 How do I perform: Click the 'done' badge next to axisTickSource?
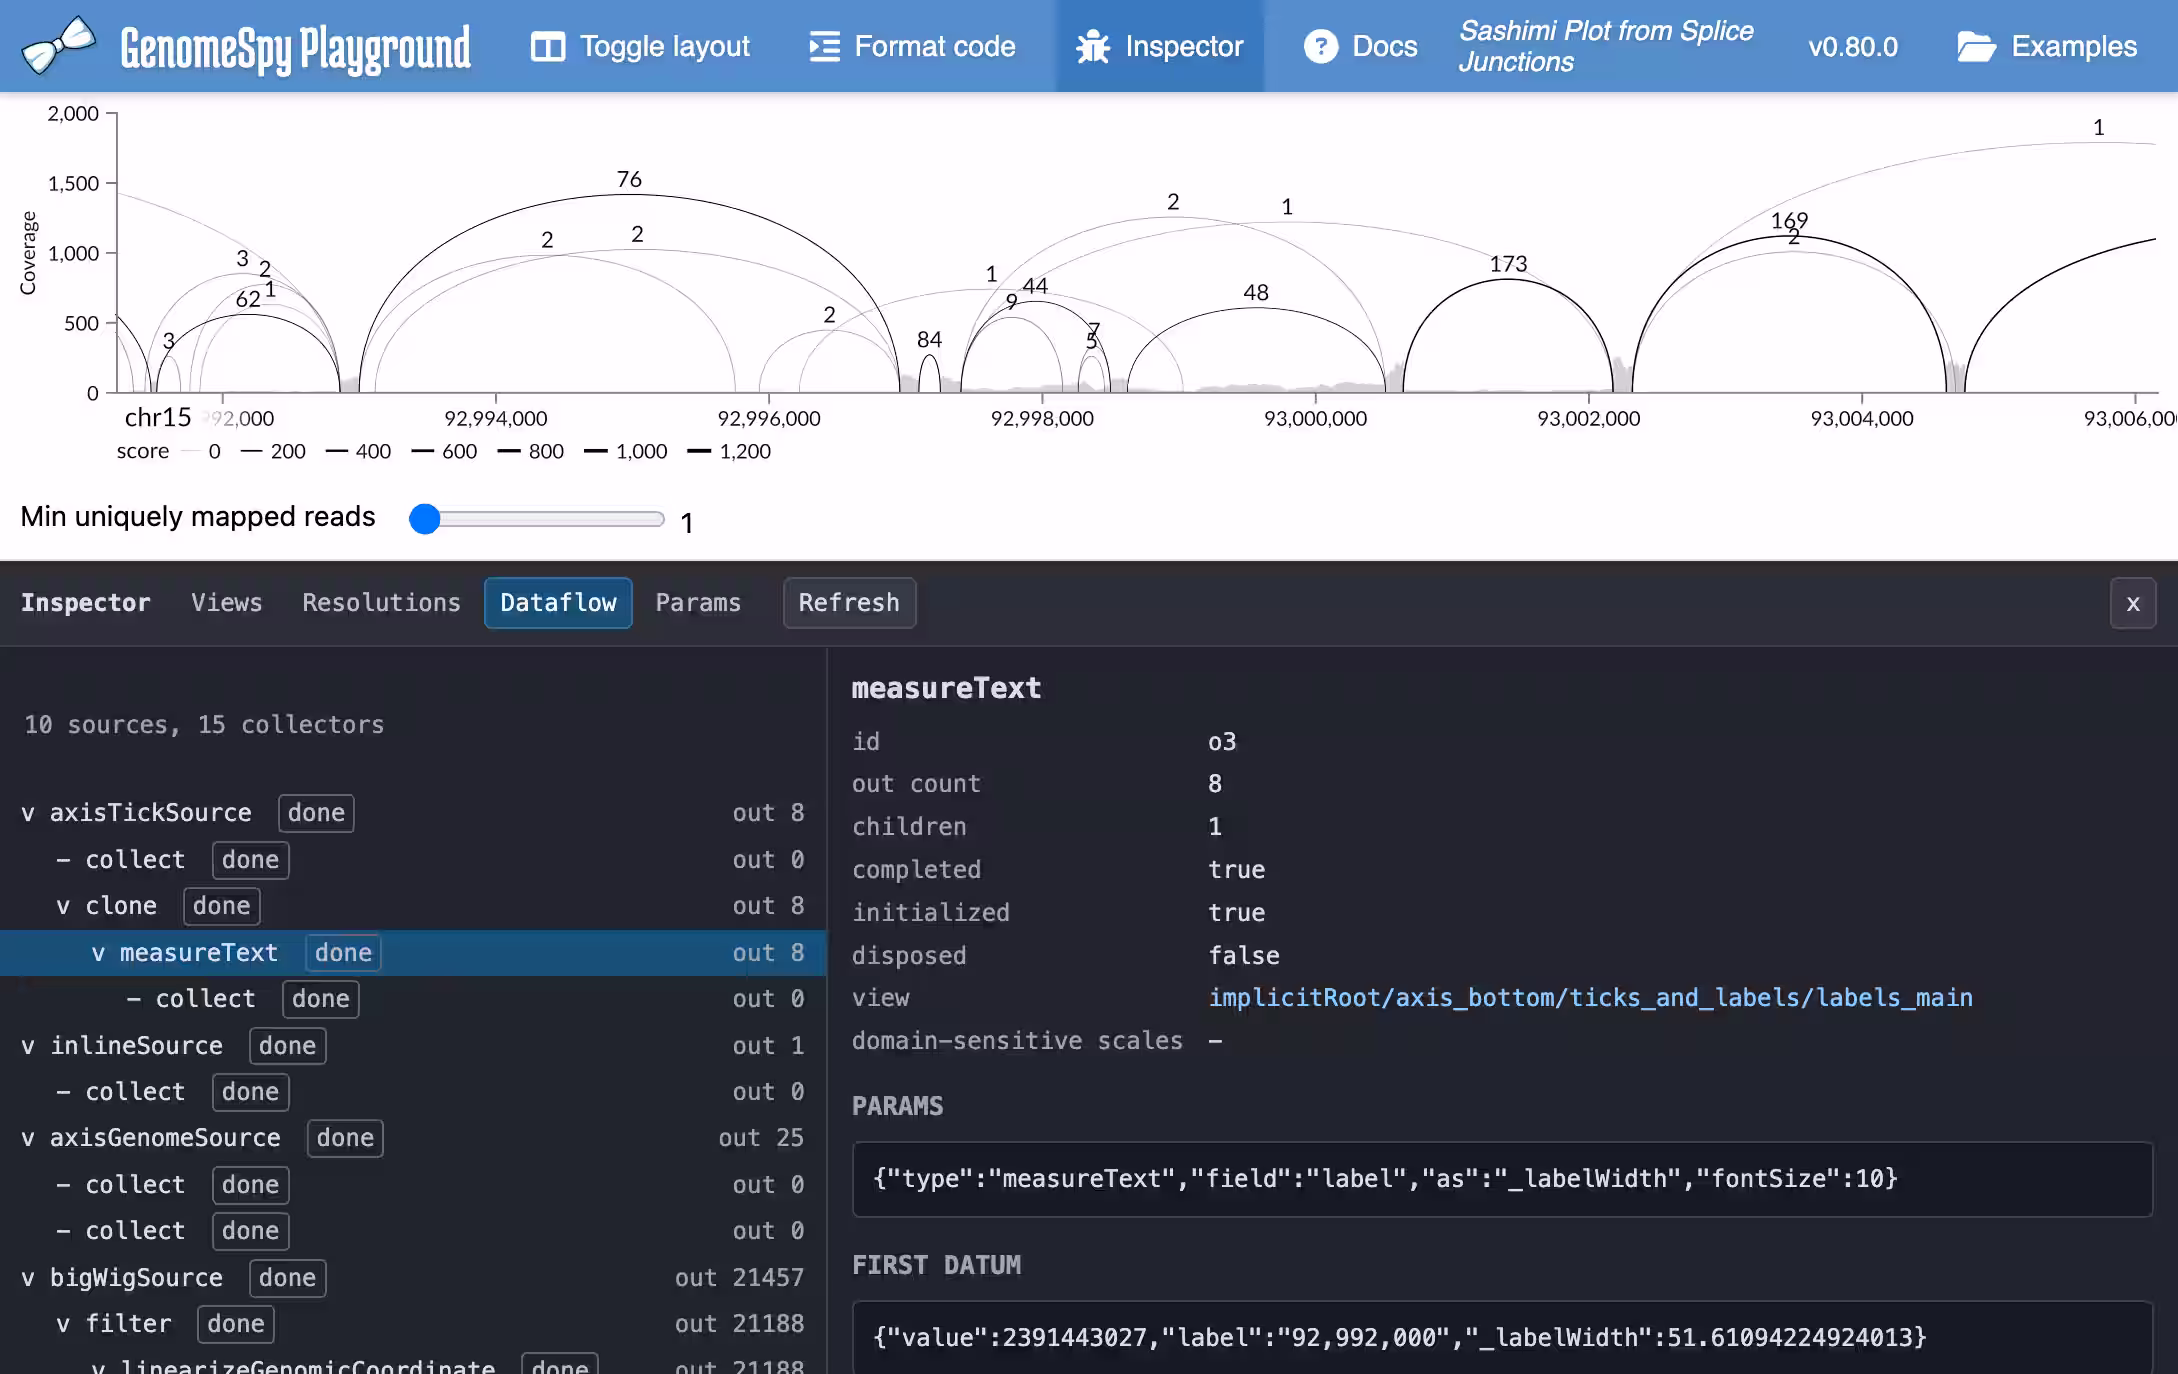[x=316, y=813]
